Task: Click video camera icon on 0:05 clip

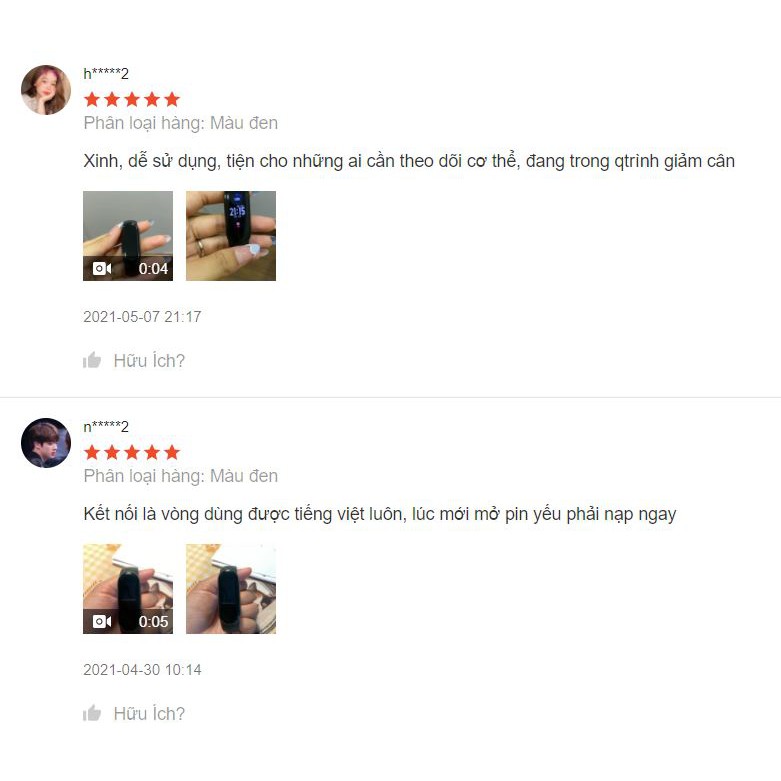Action: tap(102, 622)
